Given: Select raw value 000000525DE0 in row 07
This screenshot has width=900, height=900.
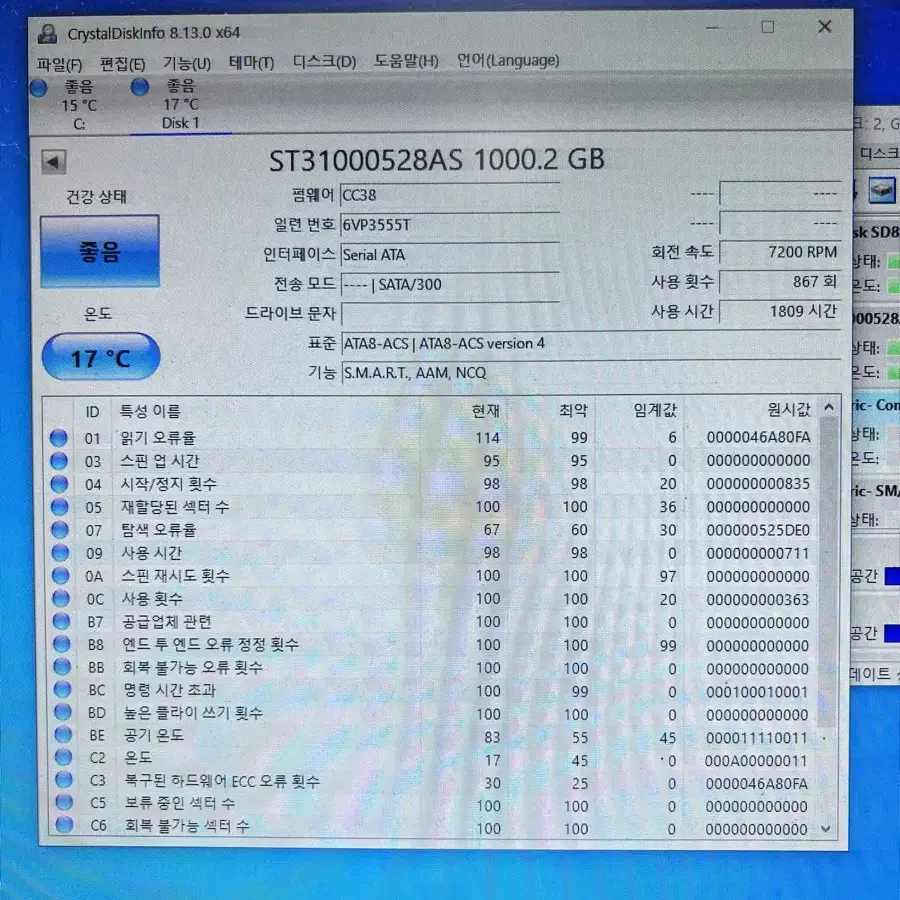Looking at the screenshot, I should pos(758,530).
